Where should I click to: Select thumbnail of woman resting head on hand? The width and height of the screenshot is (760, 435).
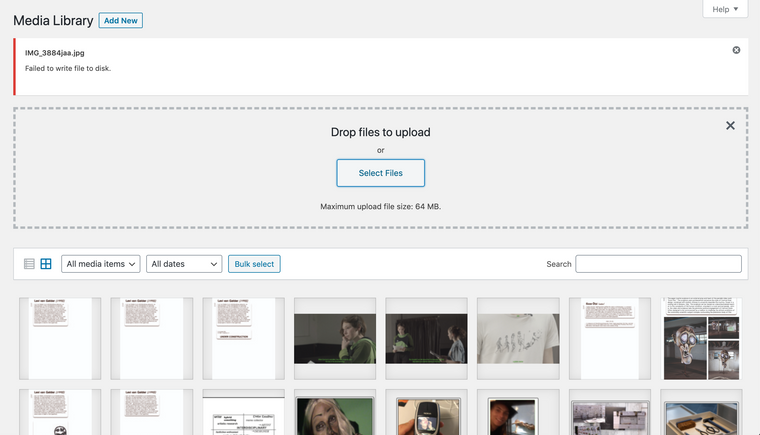334,338
